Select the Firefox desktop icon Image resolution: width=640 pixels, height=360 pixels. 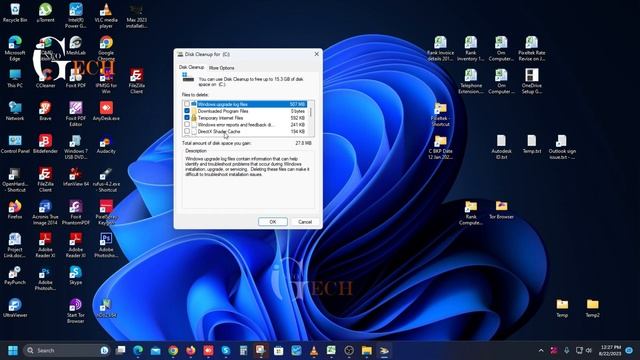pyautogui.click(x=15, y=209)
